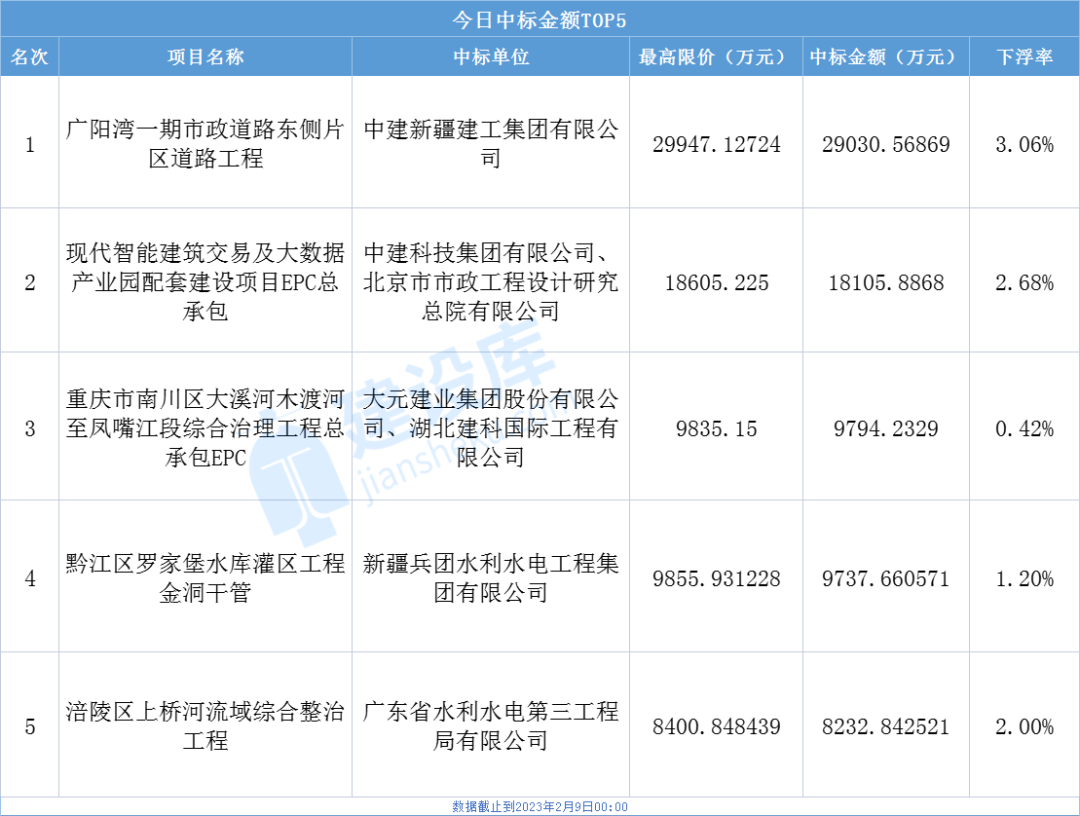Click the 今日中标金额TOP5 table title
Image resolution: width=1080 pixels, height=816 pixels.
click(540, 18)
